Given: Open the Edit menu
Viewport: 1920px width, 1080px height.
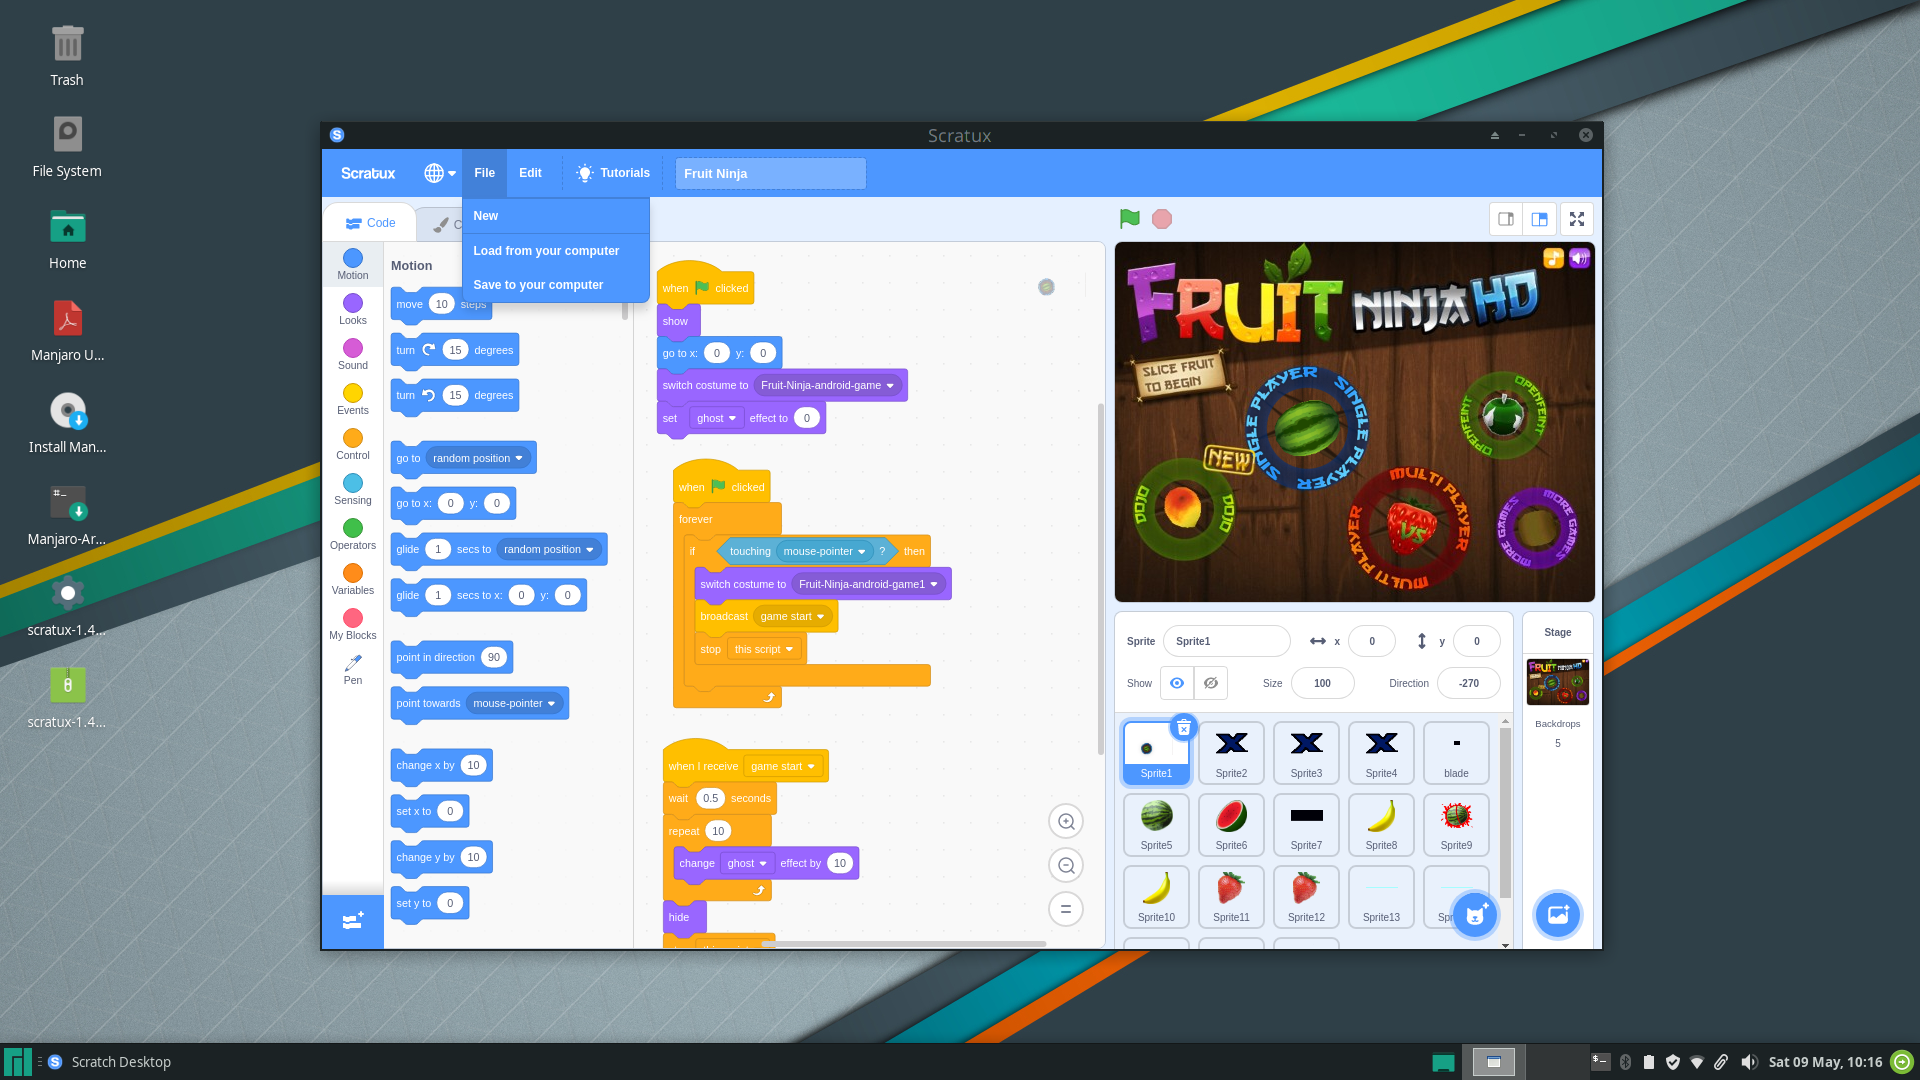Looking at the screenshot, I should point(530,173).
